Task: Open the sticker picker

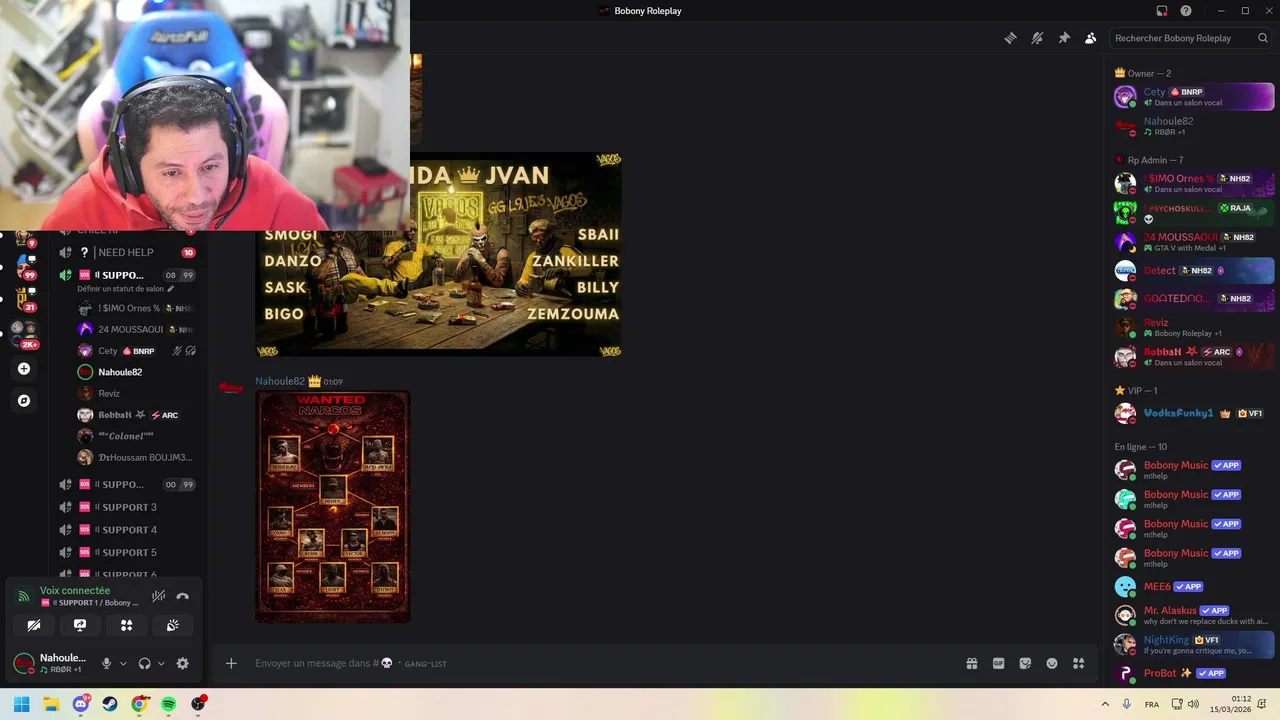Action: pyautogui.click(x=1025, y=663)
